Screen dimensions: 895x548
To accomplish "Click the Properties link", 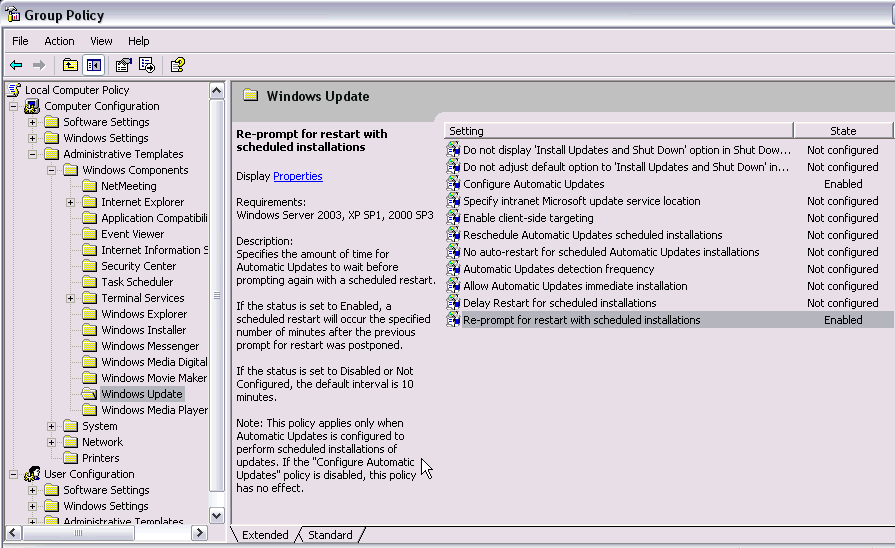I will [297, 176].
